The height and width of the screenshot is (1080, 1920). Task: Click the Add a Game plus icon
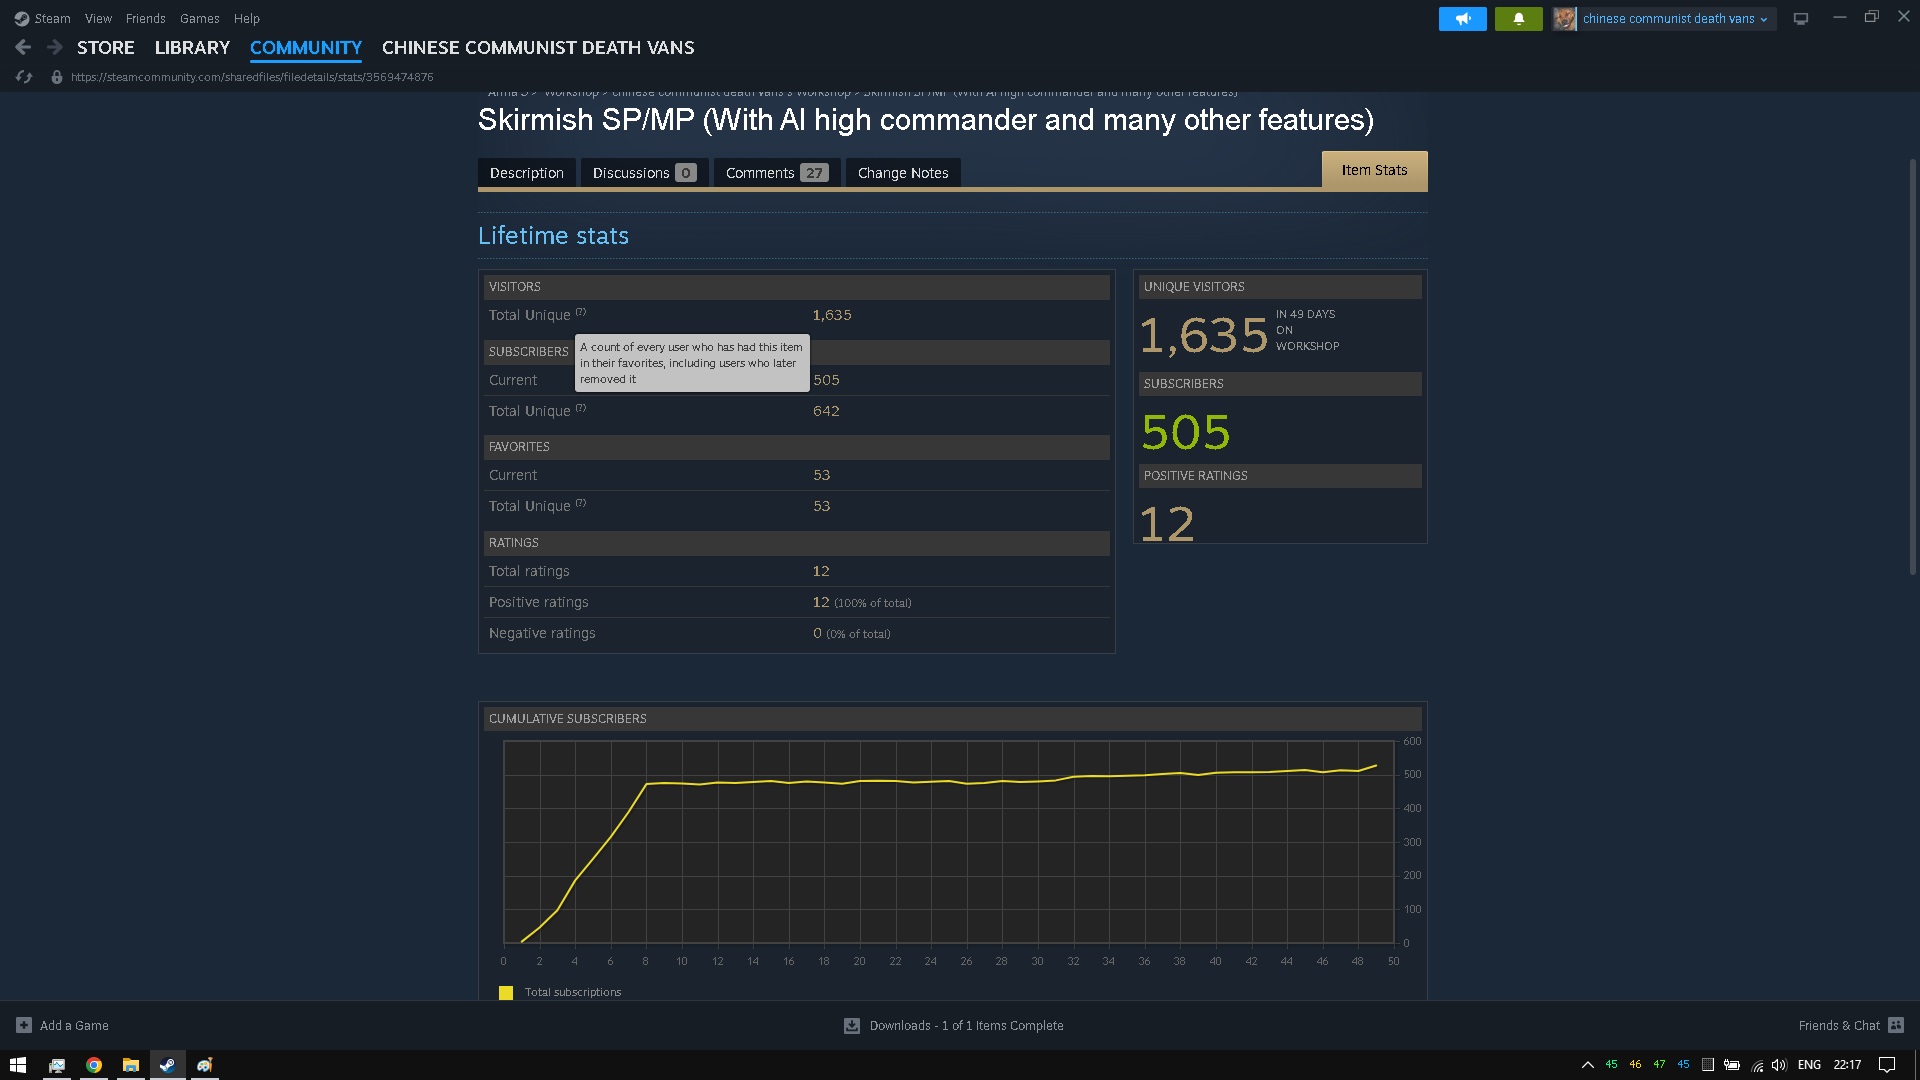[x=23, y=1025]
